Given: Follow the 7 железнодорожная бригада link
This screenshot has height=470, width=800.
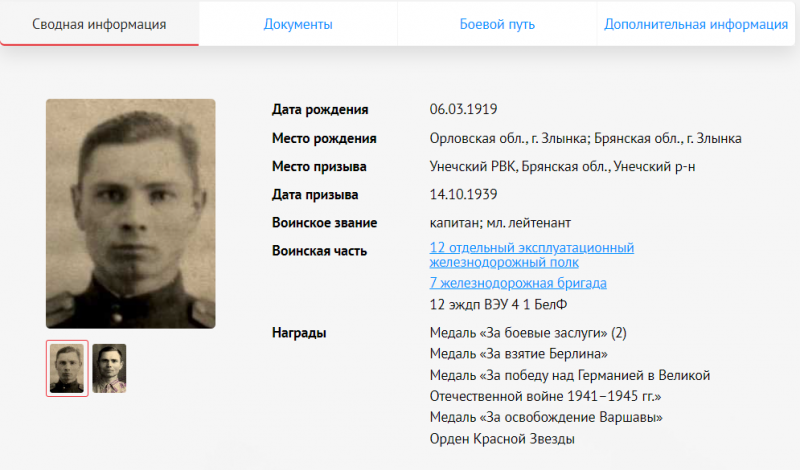Looking at the screenshot, I should tap(518, 283).
